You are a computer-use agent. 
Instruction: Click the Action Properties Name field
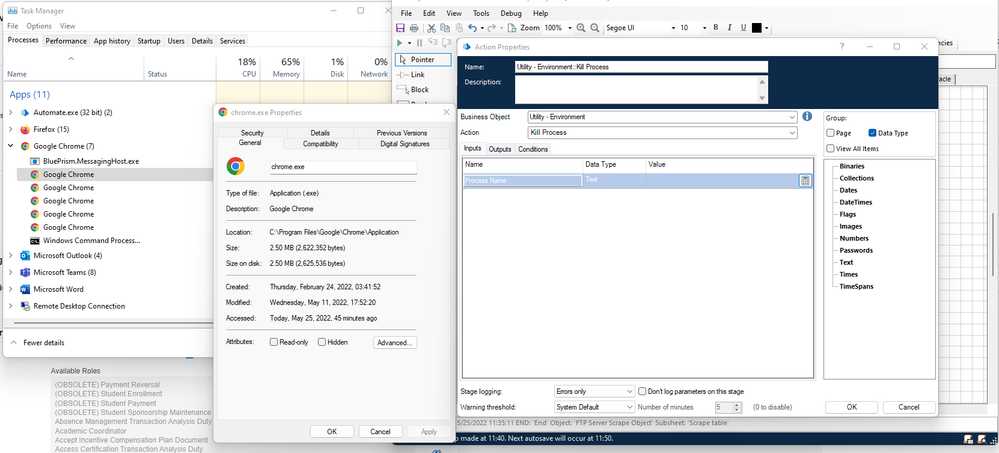coord(642,67)
